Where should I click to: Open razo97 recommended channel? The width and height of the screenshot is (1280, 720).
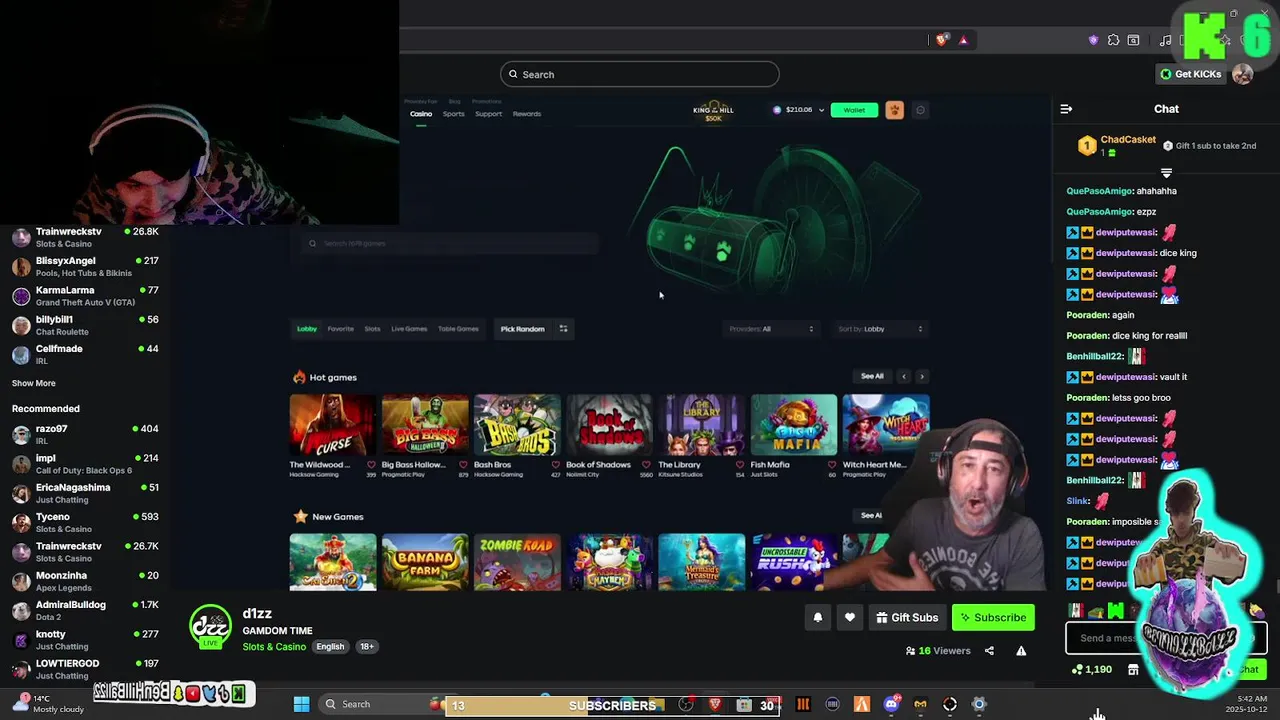(x=85, y=434)
